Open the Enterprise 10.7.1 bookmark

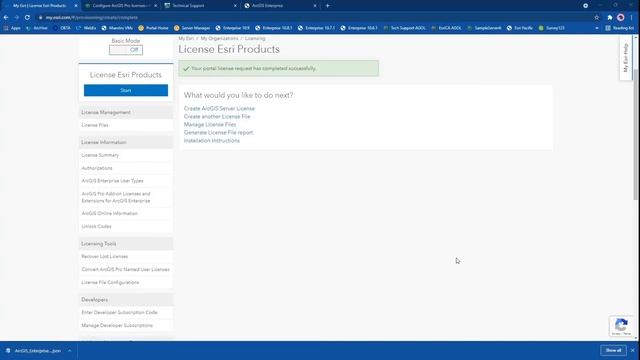(316, 28)
